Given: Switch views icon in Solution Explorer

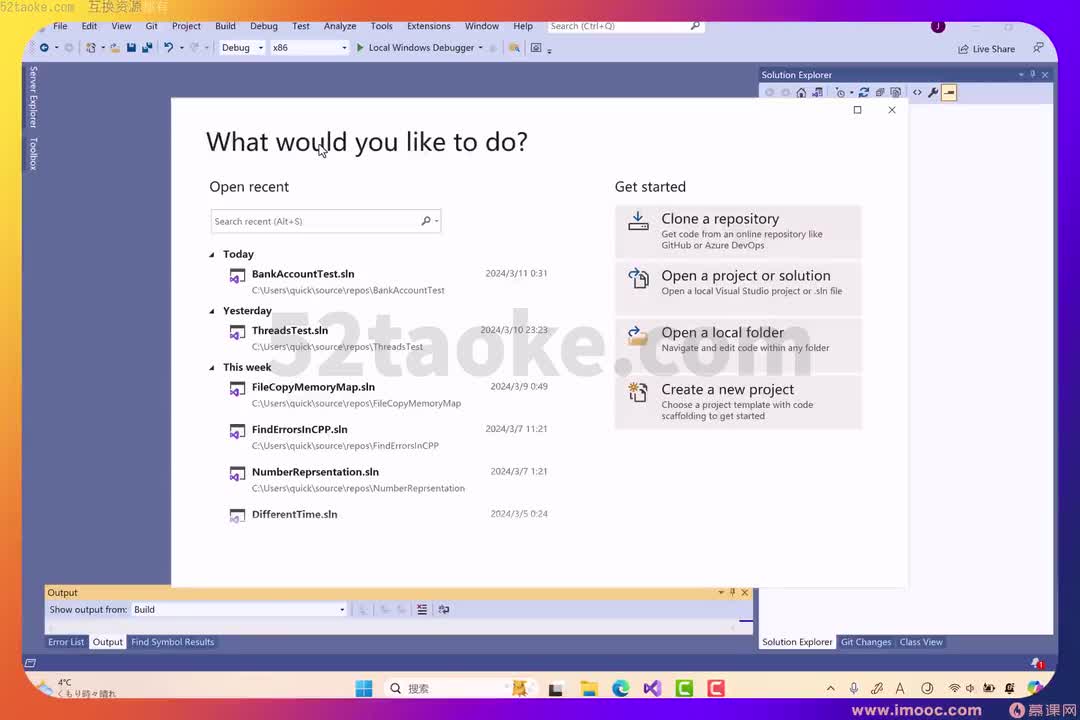Looking at the screenshot, I should tap(818, 92).
